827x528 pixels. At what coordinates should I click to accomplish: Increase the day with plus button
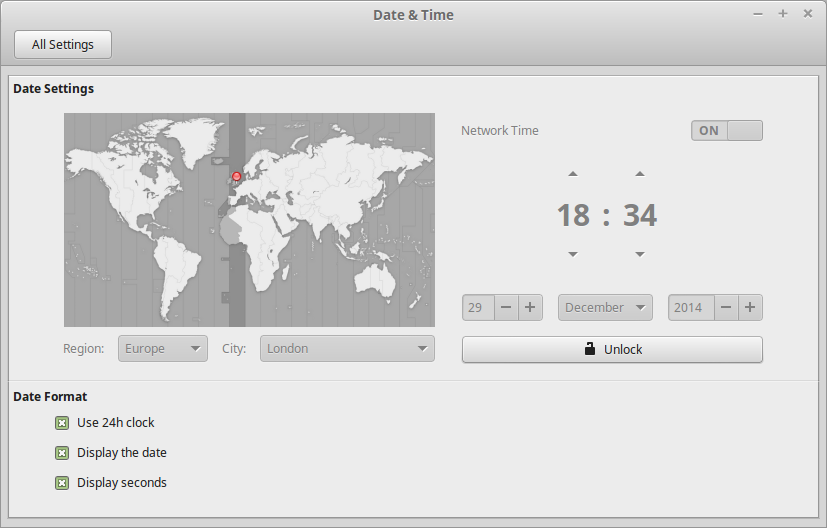click(530, 308)
